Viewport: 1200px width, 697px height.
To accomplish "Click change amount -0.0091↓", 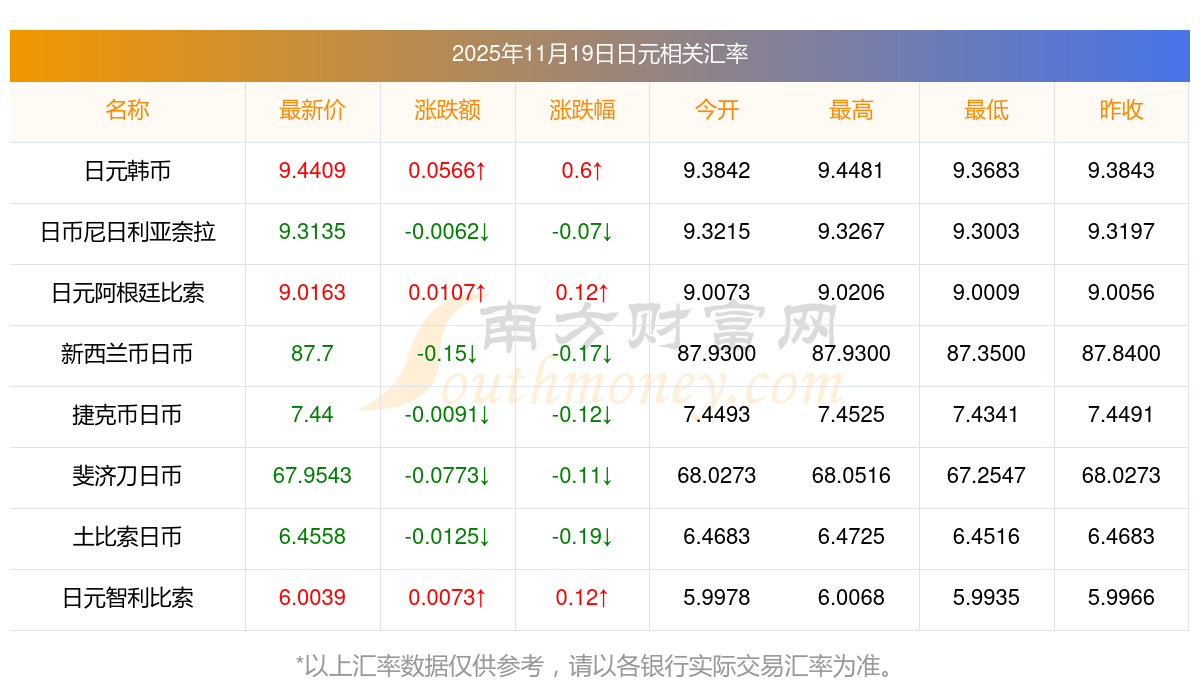I will (447, 415).
